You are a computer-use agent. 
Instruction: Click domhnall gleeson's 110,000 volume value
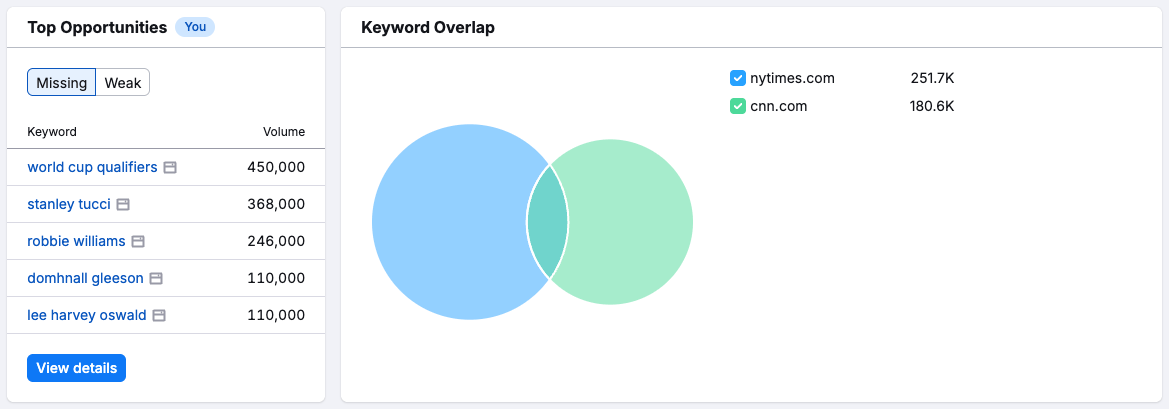(276, 279)
